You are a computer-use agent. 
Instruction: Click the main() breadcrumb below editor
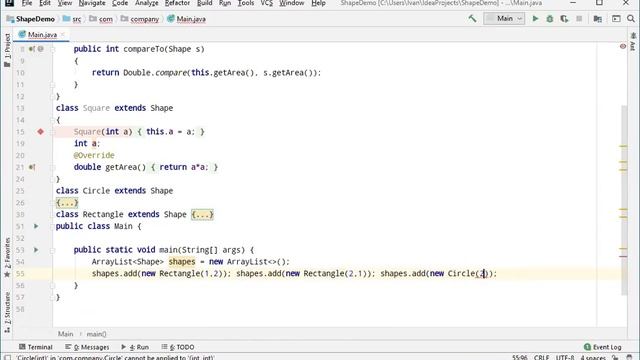click(97, 334)
